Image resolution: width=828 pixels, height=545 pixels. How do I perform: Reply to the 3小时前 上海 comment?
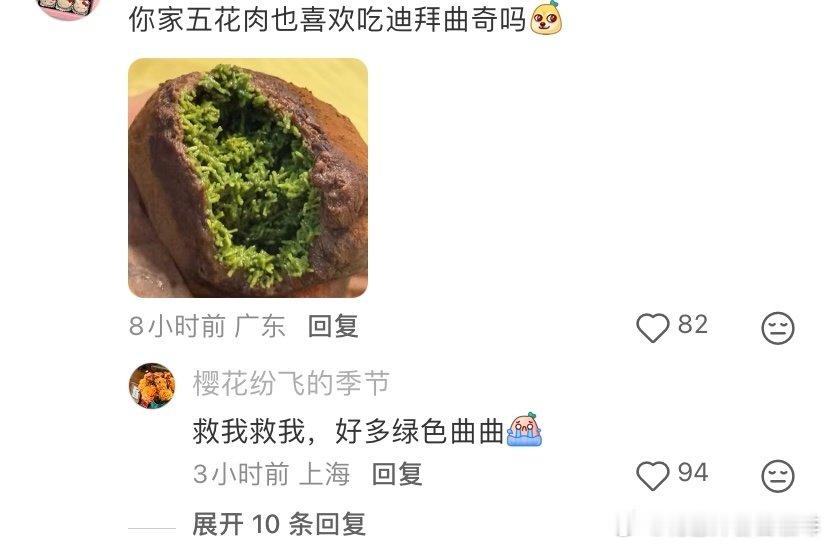click(x=397, y=474)
